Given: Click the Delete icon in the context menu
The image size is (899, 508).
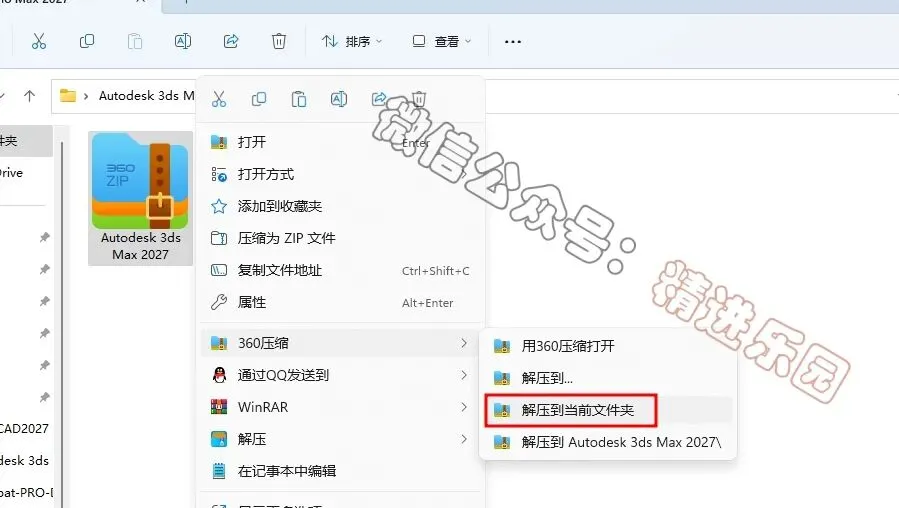Looking at the screenshot, I should (419, 99).
